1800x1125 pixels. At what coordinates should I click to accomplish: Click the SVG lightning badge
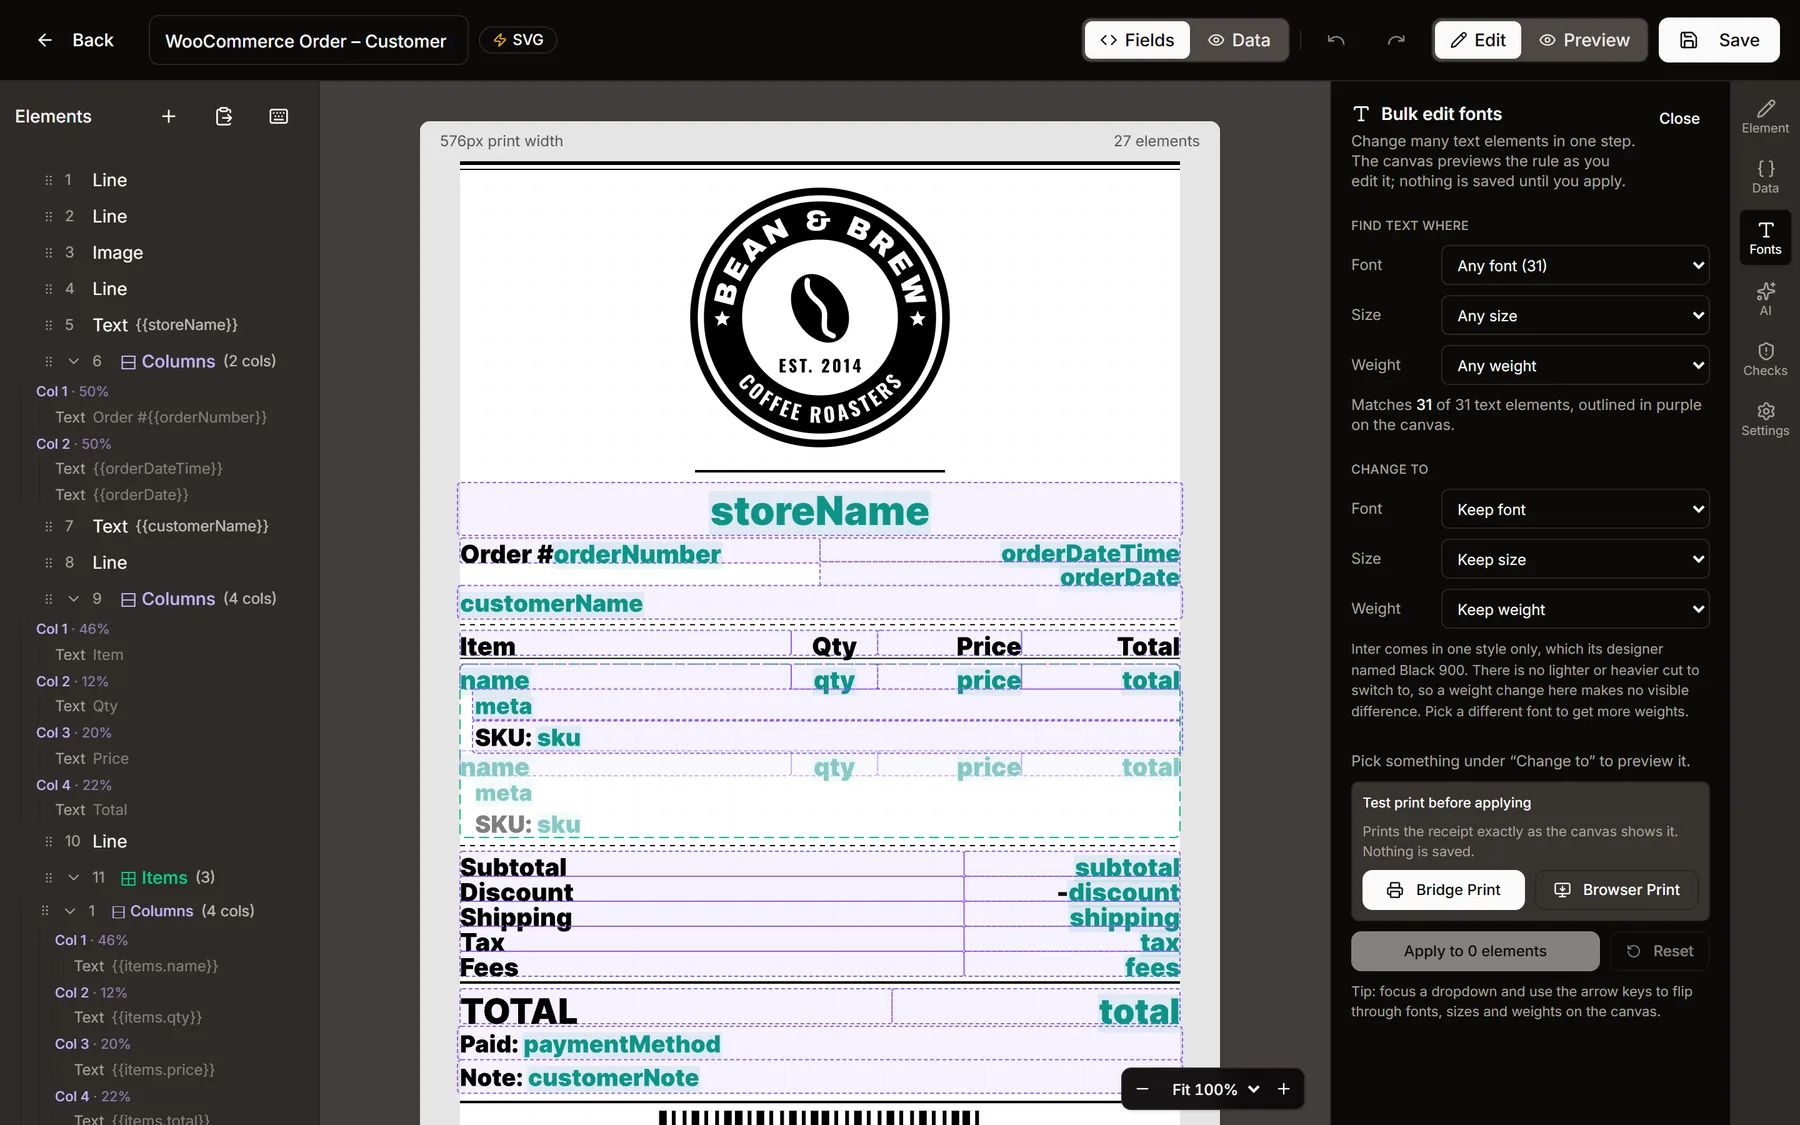518,40
